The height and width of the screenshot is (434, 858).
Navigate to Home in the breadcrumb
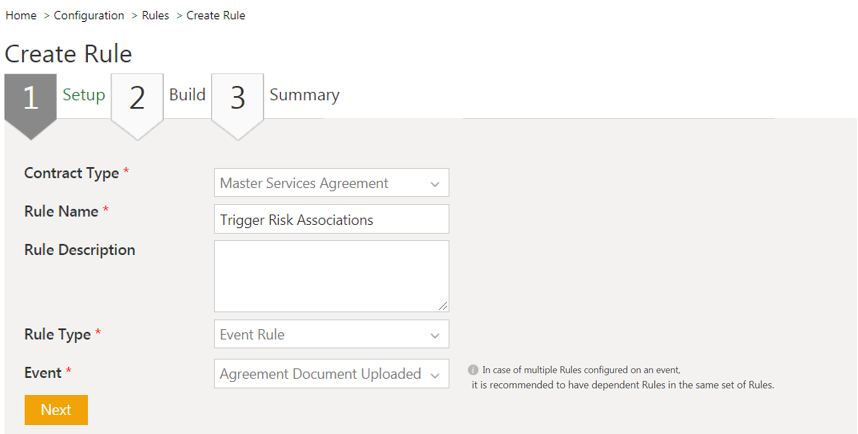coord(21,15)
